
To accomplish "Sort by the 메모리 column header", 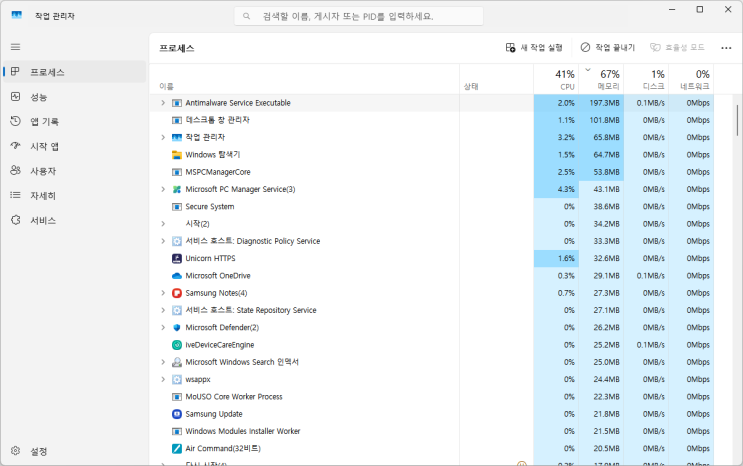I will pyautogui.click(x=601, y=79).
